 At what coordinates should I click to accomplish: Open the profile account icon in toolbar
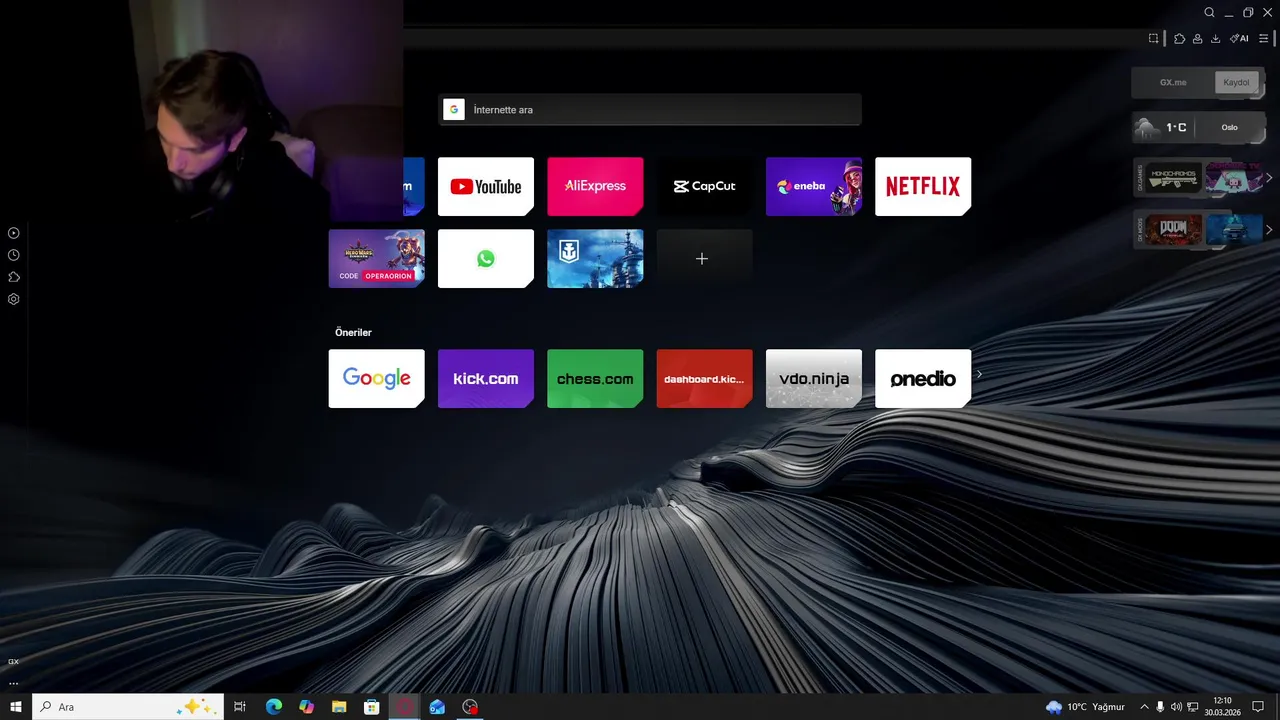point(1197,38)
